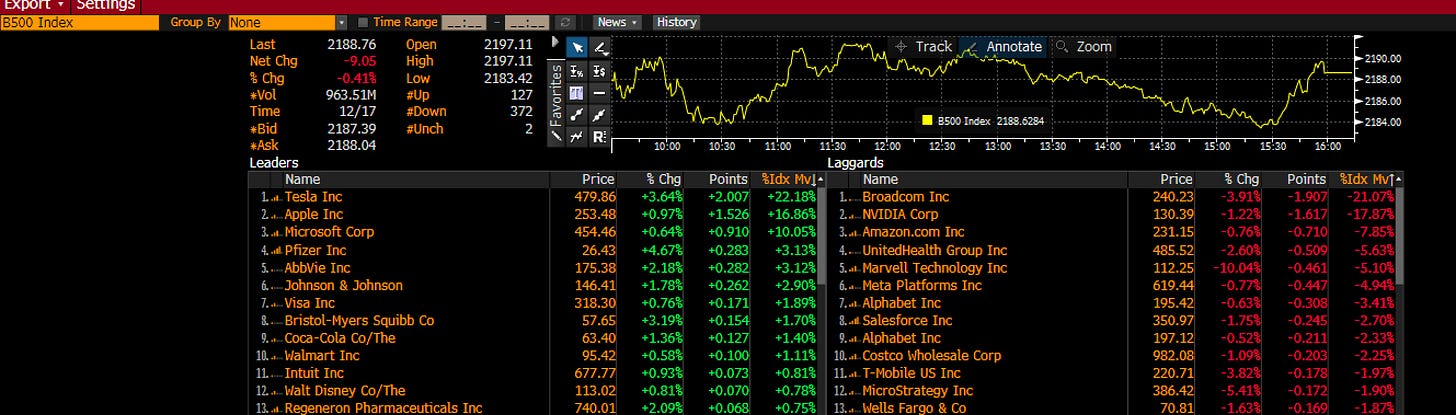This screenshot has height=415, width=1456.
Task: Click the Zoom magnifier icon
Action: pos(1061,46)
